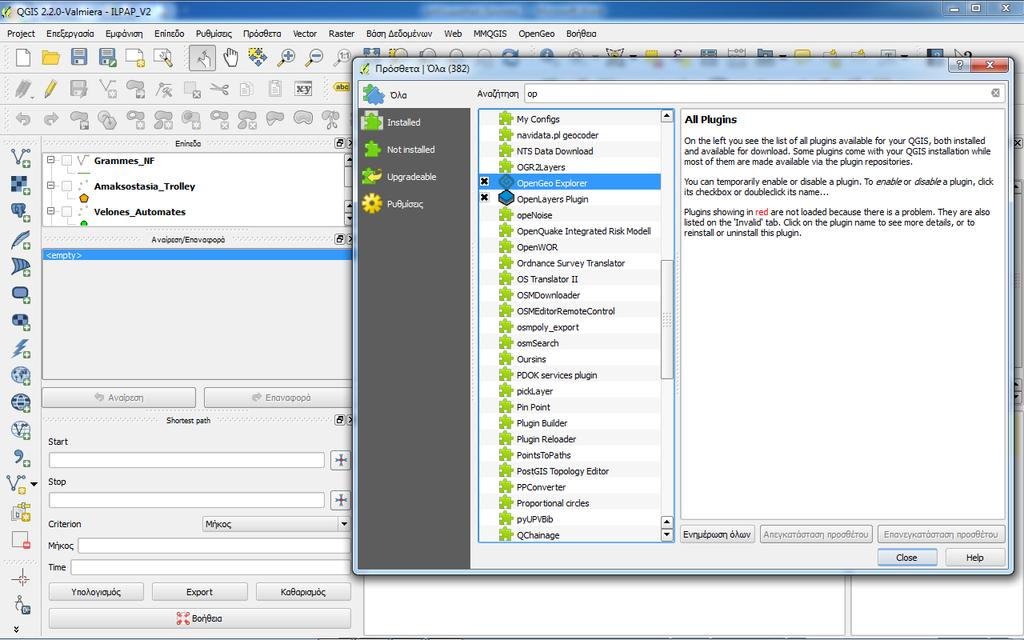Screen dimensions: 1024x640
Task: Open the OpenGeo menu
Action: tap(536, 33)
